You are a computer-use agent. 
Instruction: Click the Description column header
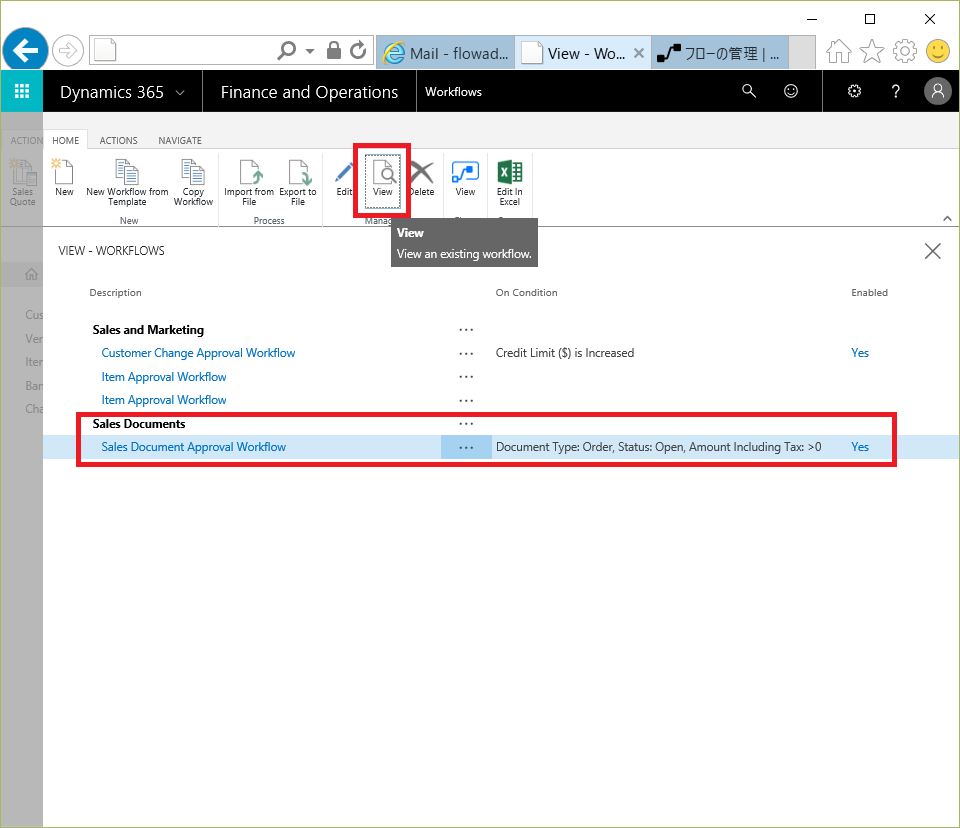point(115,293)
